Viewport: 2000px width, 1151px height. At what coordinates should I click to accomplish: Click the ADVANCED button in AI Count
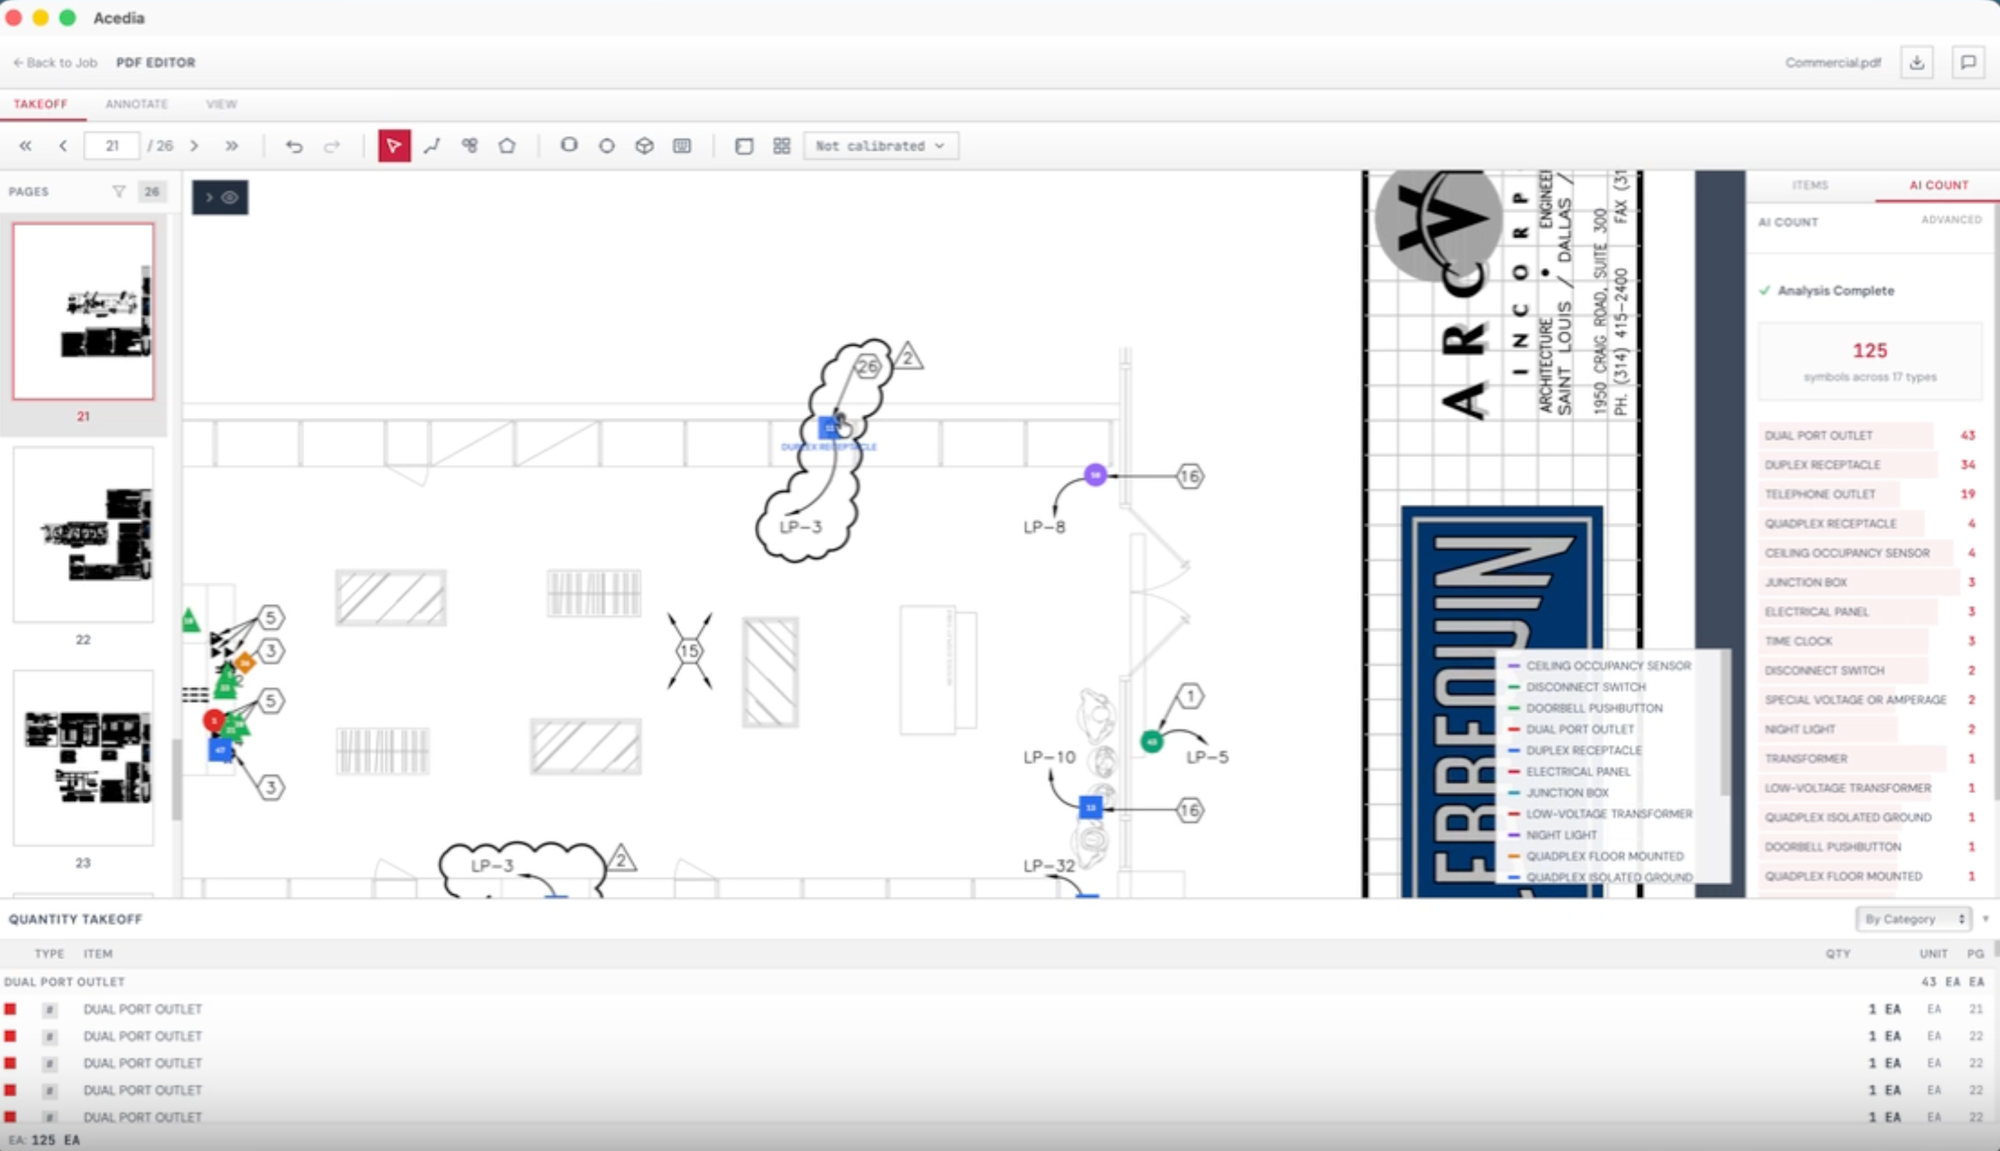[x=1950, y=220]
